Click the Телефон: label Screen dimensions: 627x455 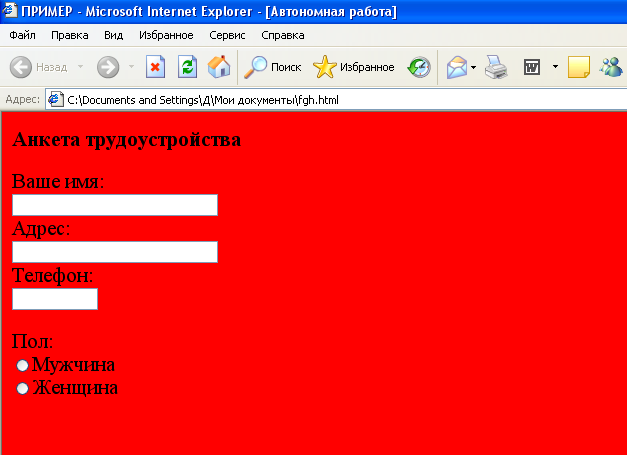[x=52, y=275]
